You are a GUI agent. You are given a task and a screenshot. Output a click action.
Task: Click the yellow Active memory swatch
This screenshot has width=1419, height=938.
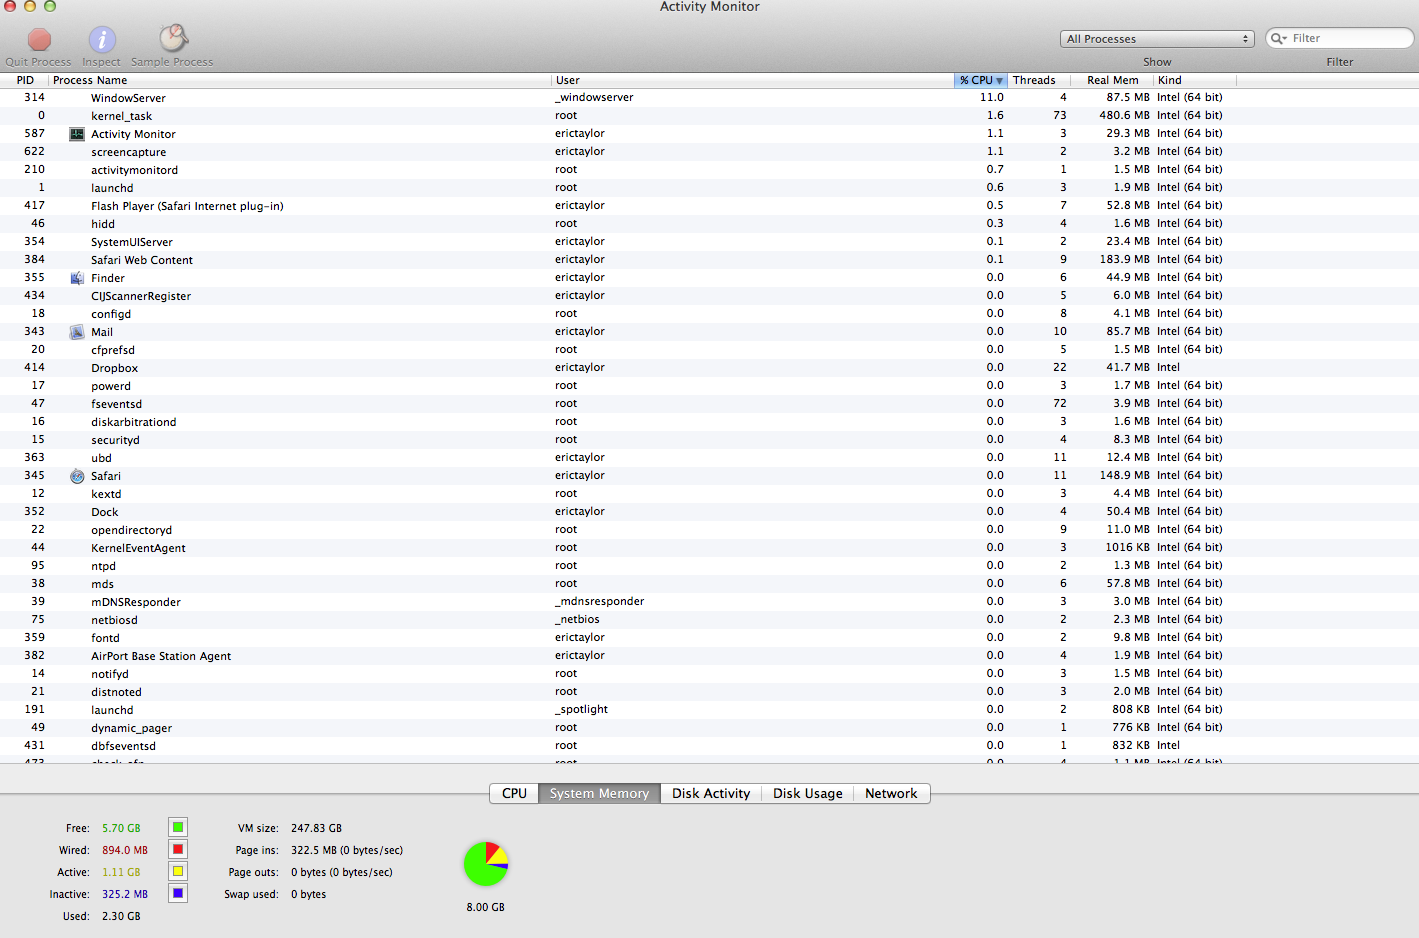click(x=178, y=871)
